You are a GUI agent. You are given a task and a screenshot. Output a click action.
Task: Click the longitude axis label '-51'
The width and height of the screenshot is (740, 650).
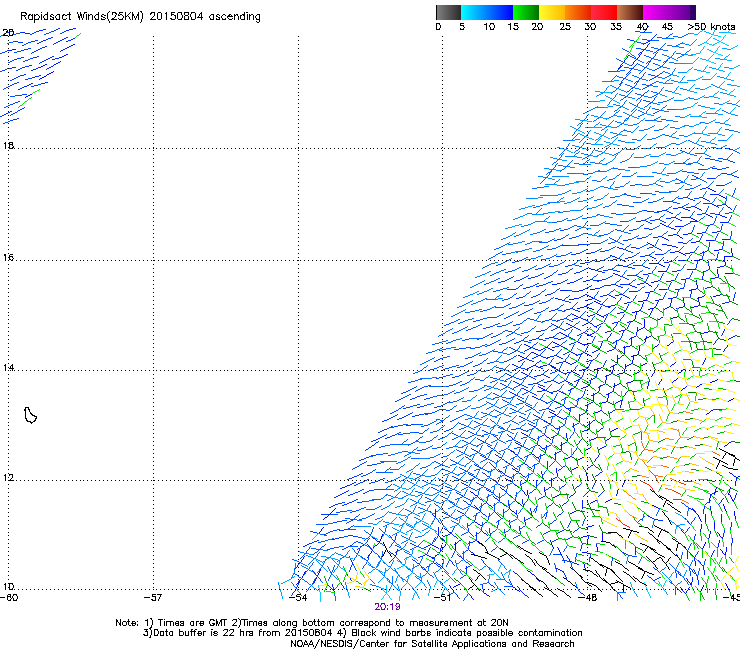442,598
